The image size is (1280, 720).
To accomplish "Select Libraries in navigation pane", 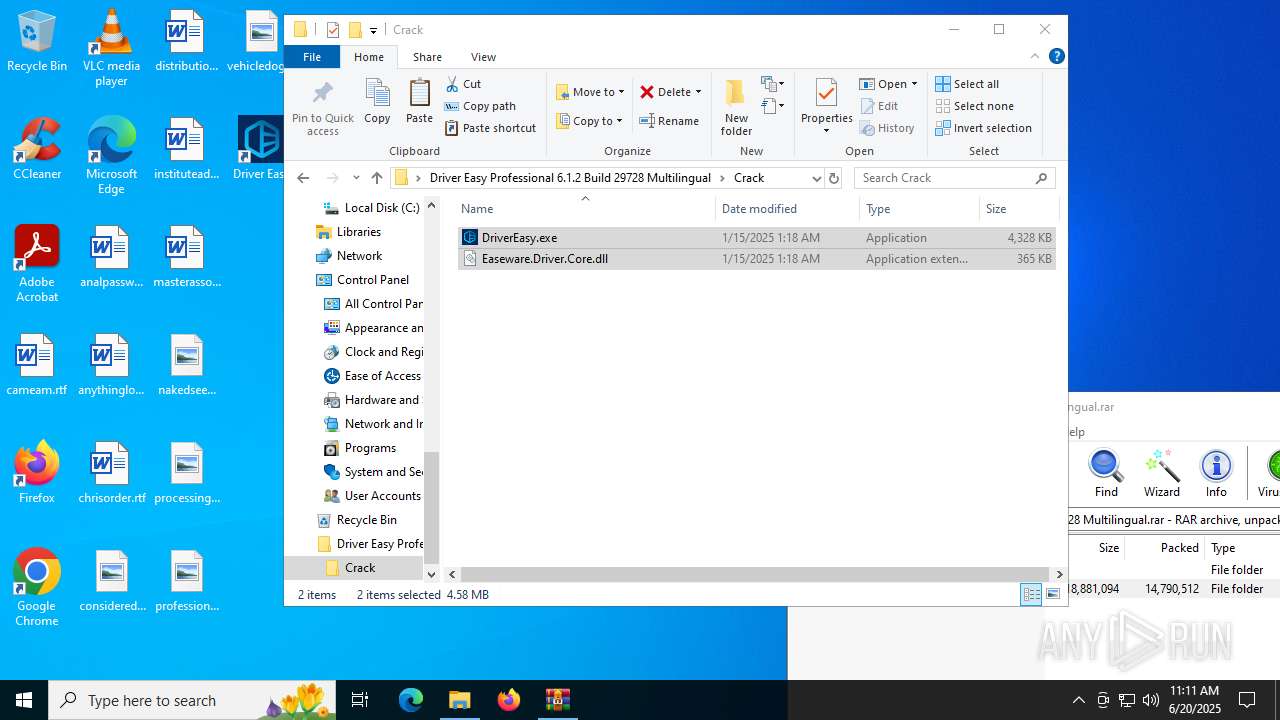I will [348, 232].
